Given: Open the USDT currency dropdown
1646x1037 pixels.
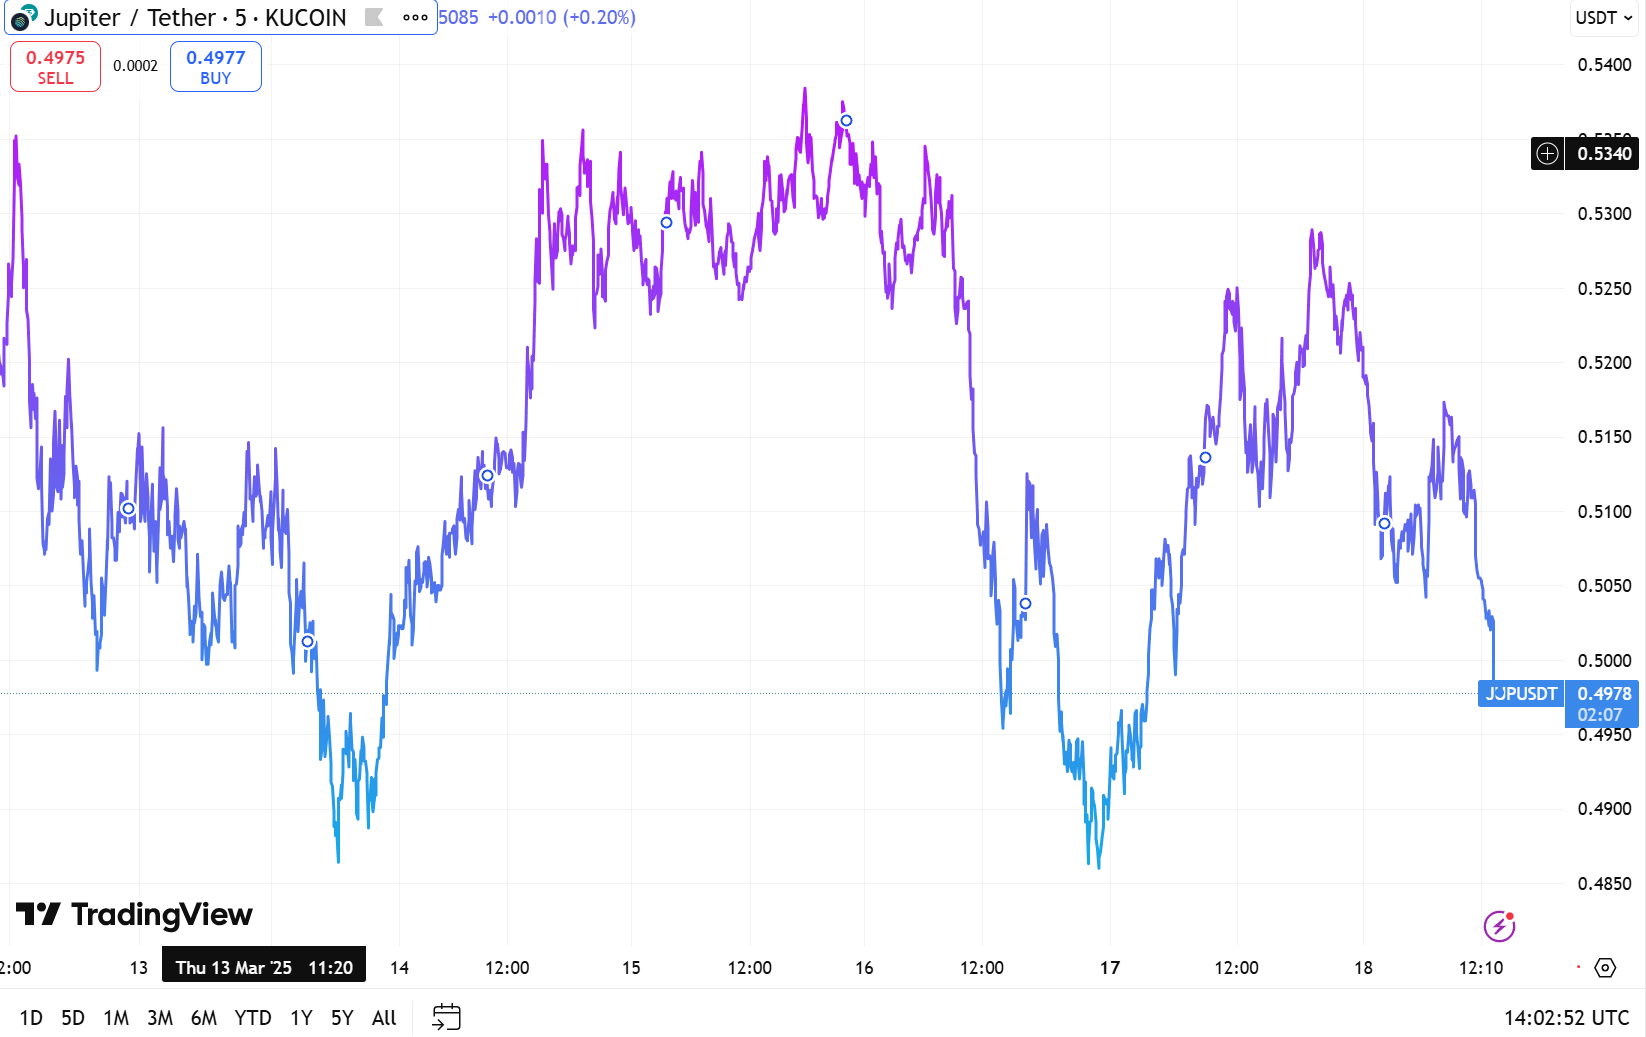Looking at the screenshot, I should click(x=1603, y=17).
